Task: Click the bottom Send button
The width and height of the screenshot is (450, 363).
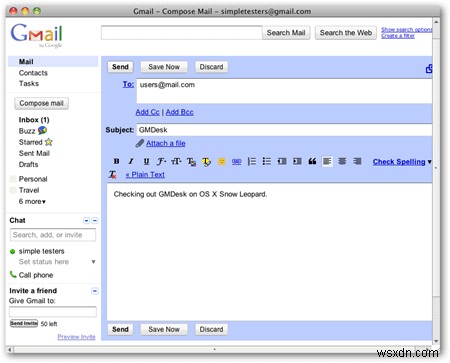Action: 120,329
